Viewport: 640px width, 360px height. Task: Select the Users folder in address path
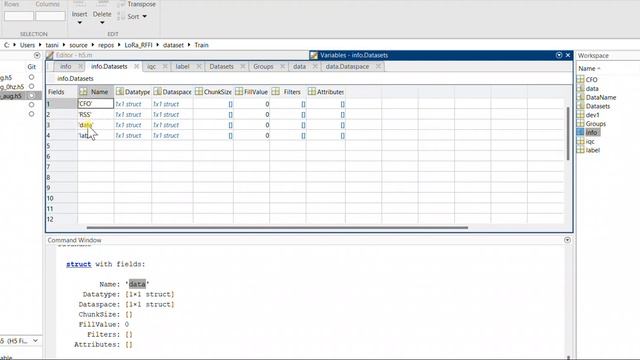point(27,45)
